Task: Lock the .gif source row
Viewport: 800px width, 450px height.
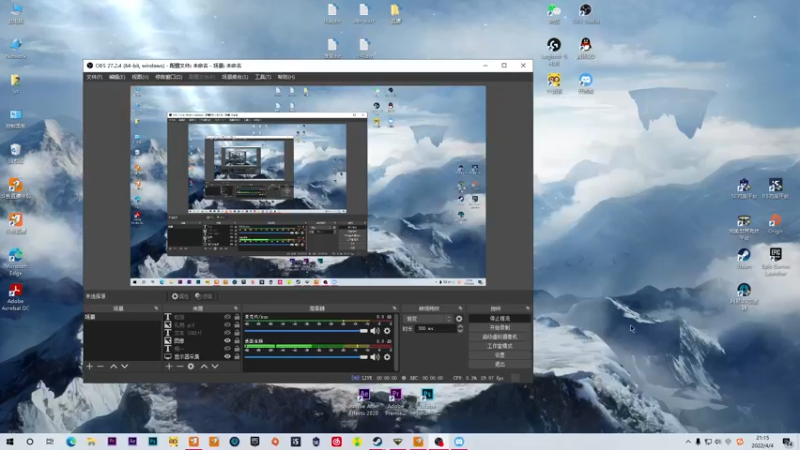Action: (x=237, y=324)
